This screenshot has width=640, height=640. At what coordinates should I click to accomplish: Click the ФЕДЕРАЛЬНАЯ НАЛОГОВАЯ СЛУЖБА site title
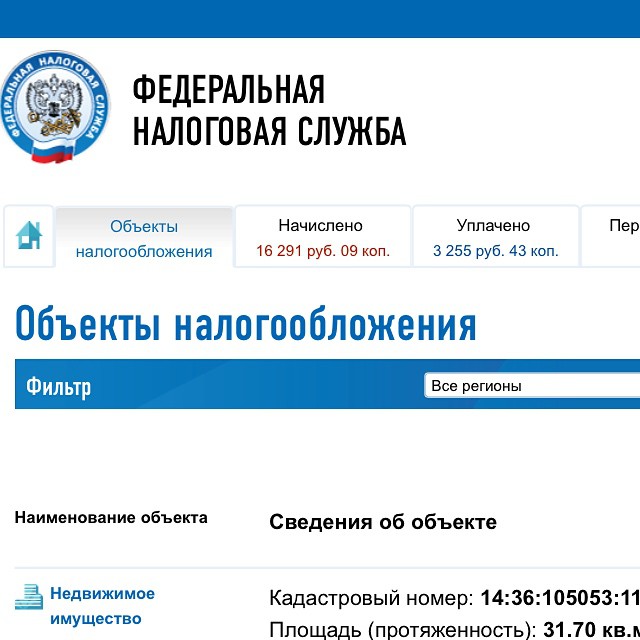coord(269,110)
